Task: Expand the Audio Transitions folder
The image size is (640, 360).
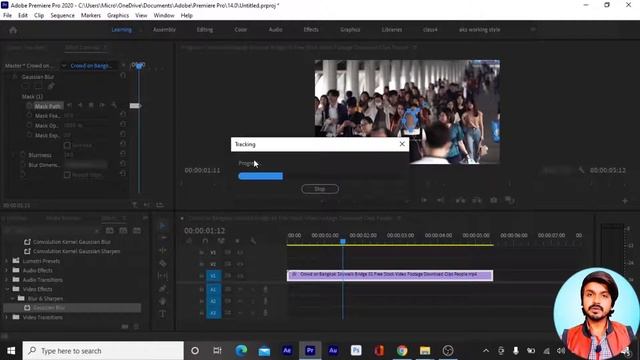Action: point(6,280)
